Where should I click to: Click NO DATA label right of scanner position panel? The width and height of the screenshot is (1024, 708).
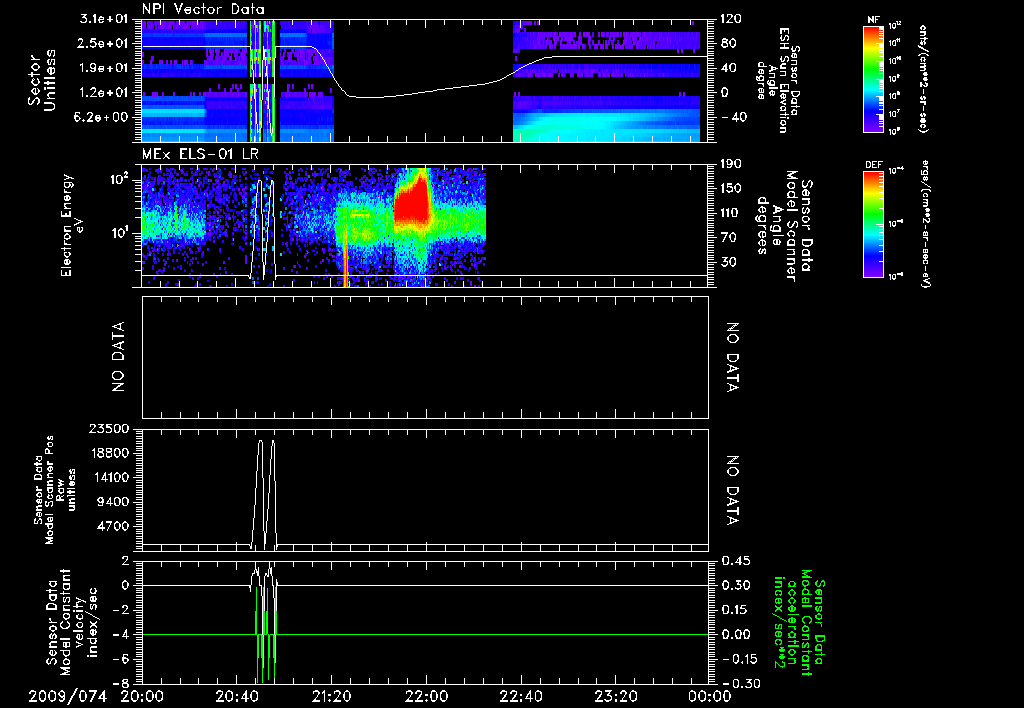click(x=732, y=491)
